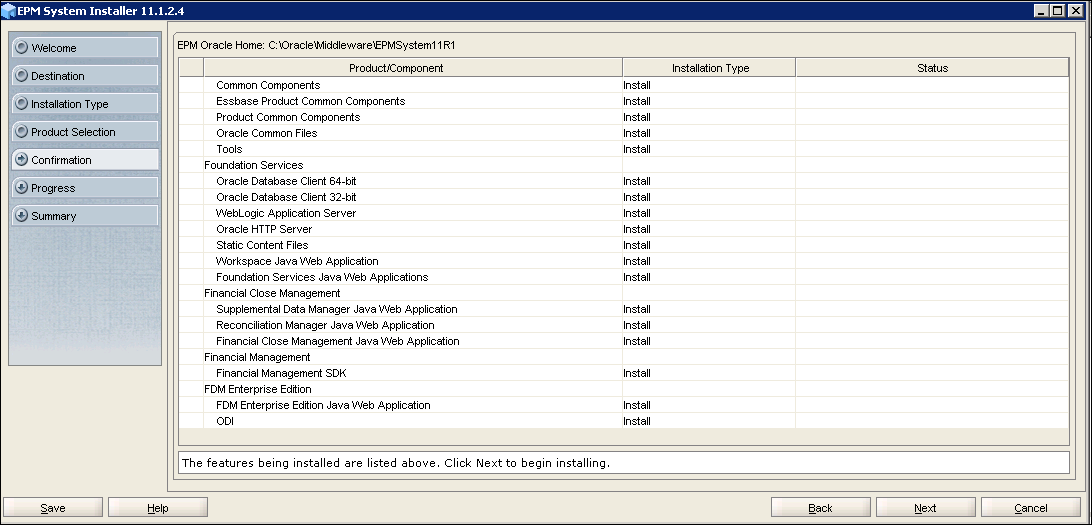Select FDM Enterprise Edition Java Web Application
1092x525 pixels.
click(x=623, y=405)
